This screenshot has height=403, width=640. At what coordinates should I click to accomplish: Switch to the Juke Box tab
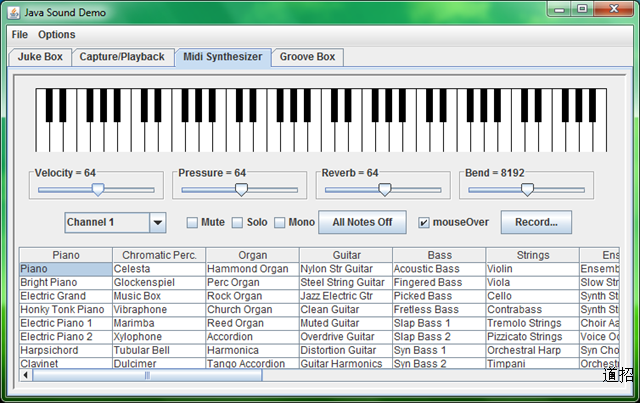point(40,57)
